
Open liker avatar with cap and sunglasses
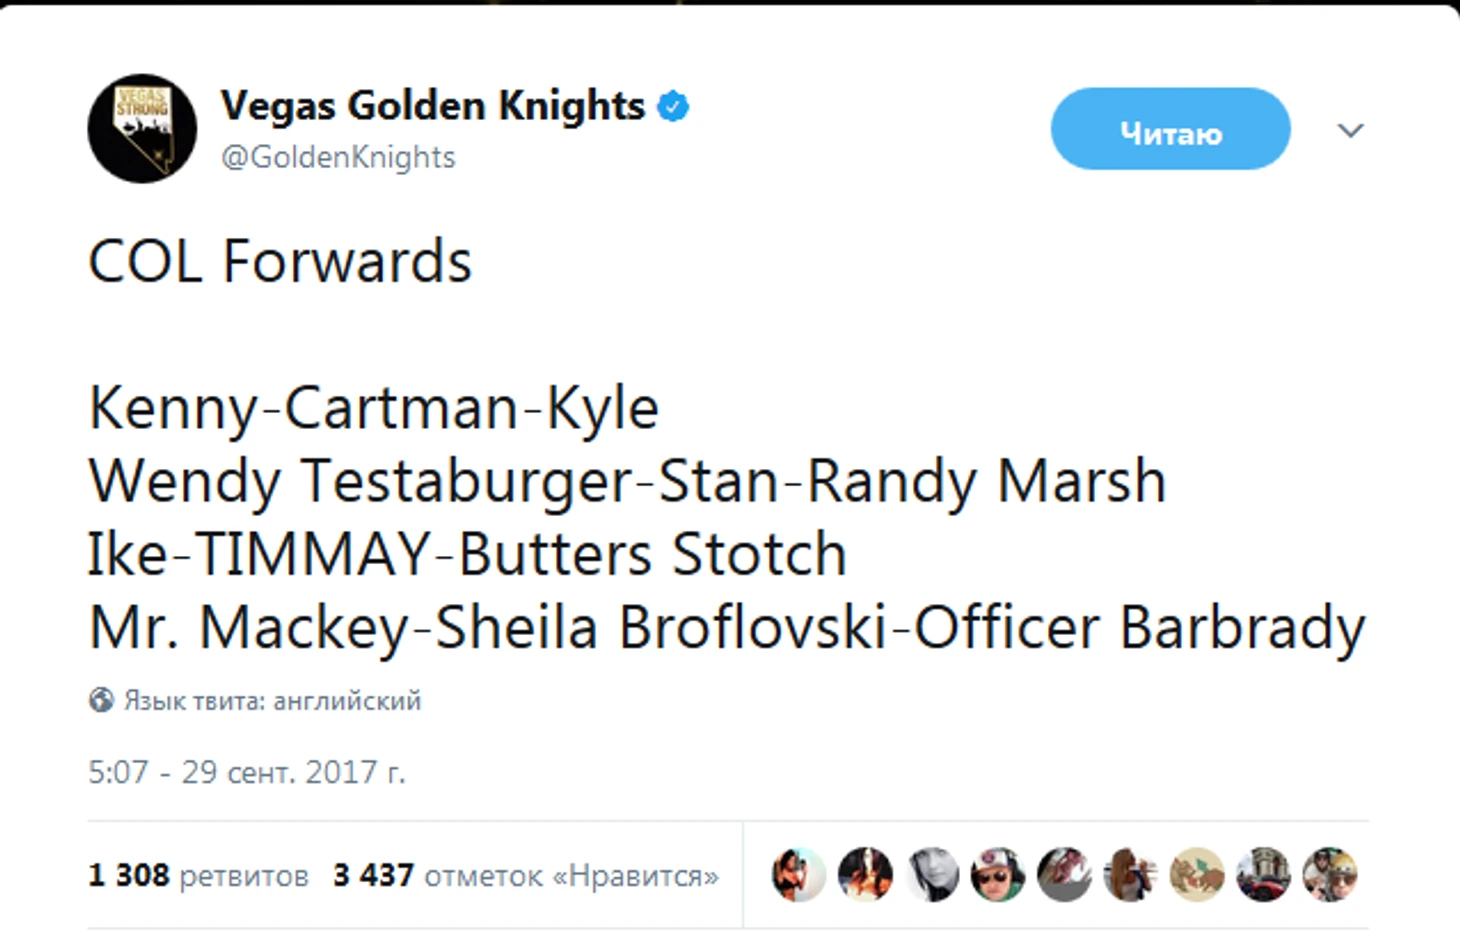(997, 875)
